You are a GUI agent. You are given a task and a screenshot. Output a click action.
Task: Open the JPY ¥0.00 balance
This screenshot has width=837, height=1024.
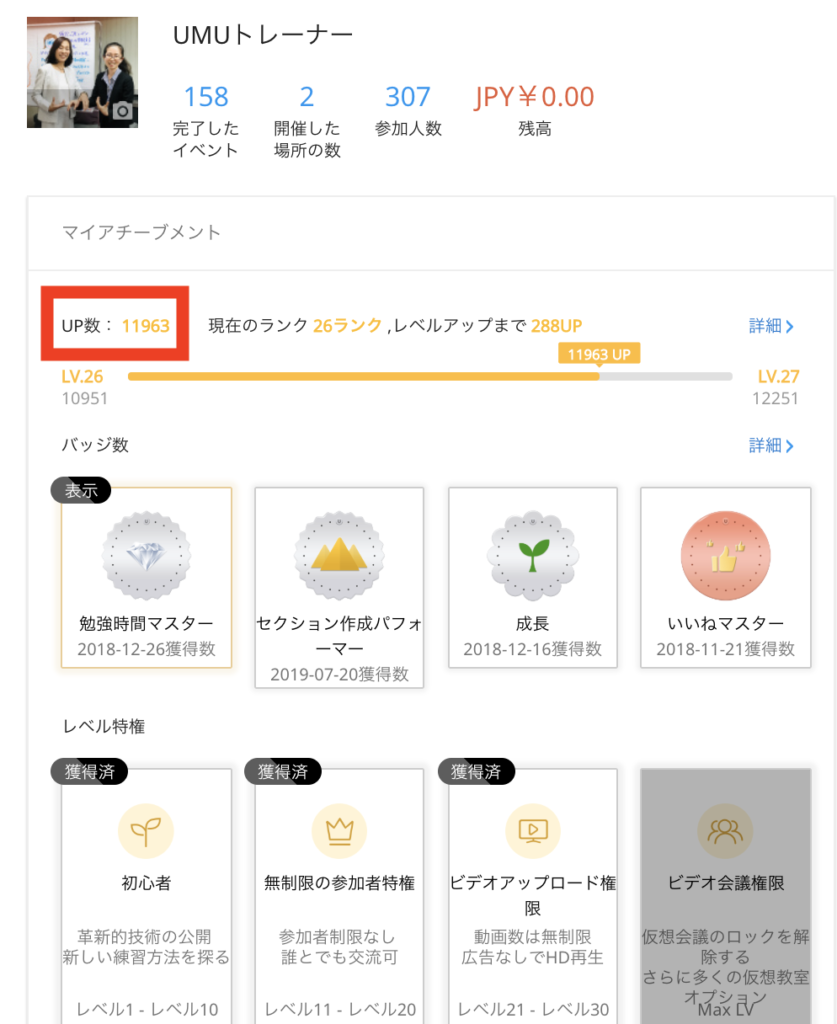pyautogui.click(x=534, y=97)
